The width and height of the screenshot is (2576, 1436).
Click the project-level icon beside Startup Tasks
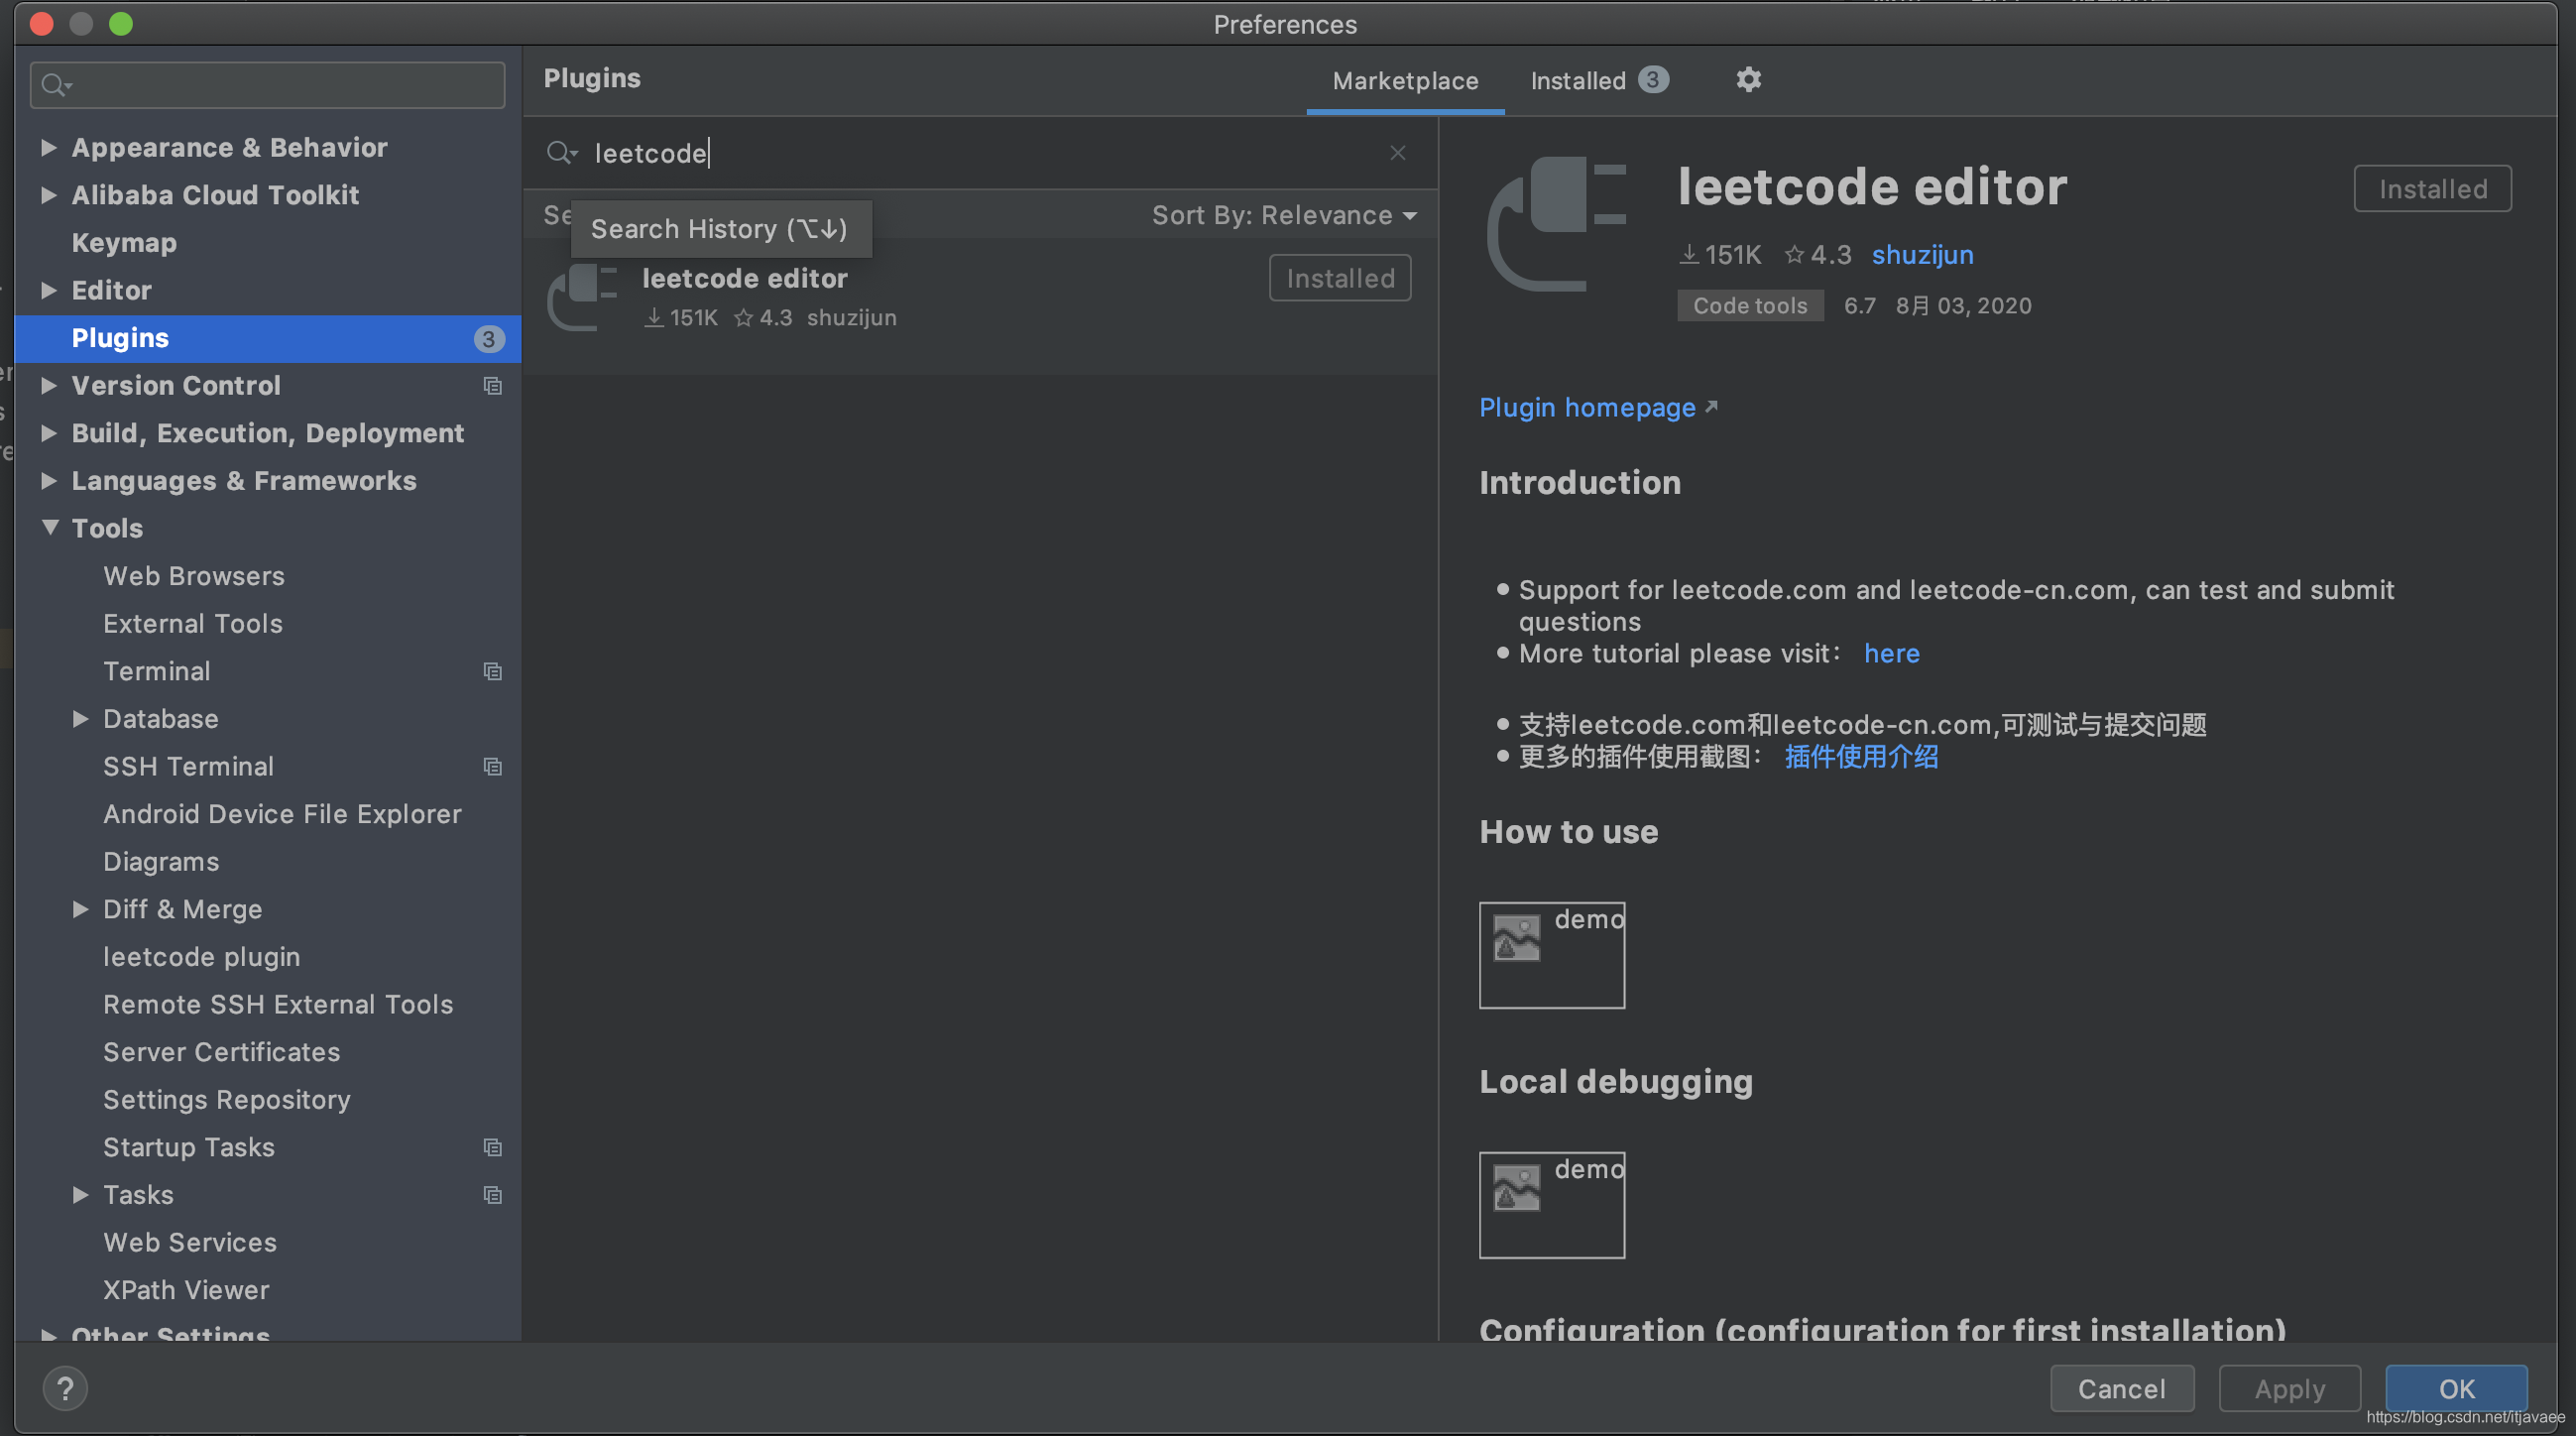(492, 1147)
